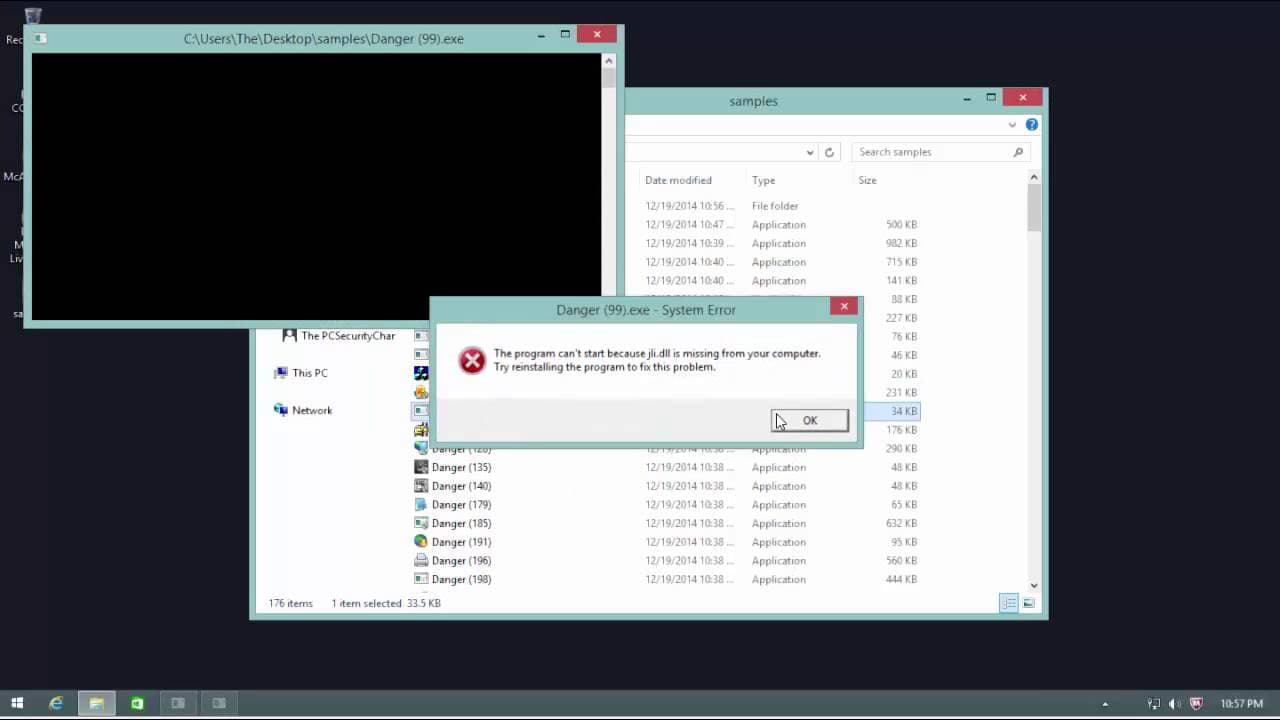1280x720 pixels.
Task: Click the Danger (179) file icon
Action: point(421,505)
